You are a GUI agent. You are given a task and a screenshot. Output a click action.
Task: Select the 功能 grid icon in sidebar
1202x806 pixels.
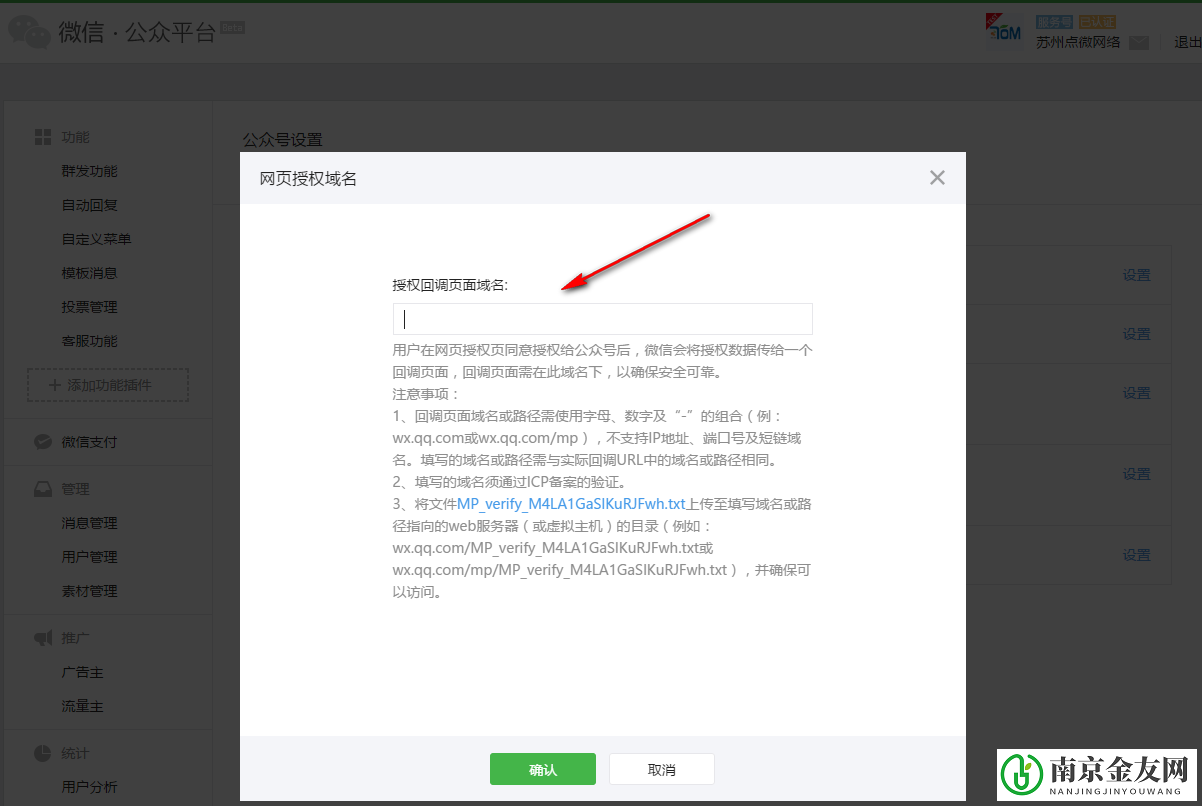click(x=42, y=136)
